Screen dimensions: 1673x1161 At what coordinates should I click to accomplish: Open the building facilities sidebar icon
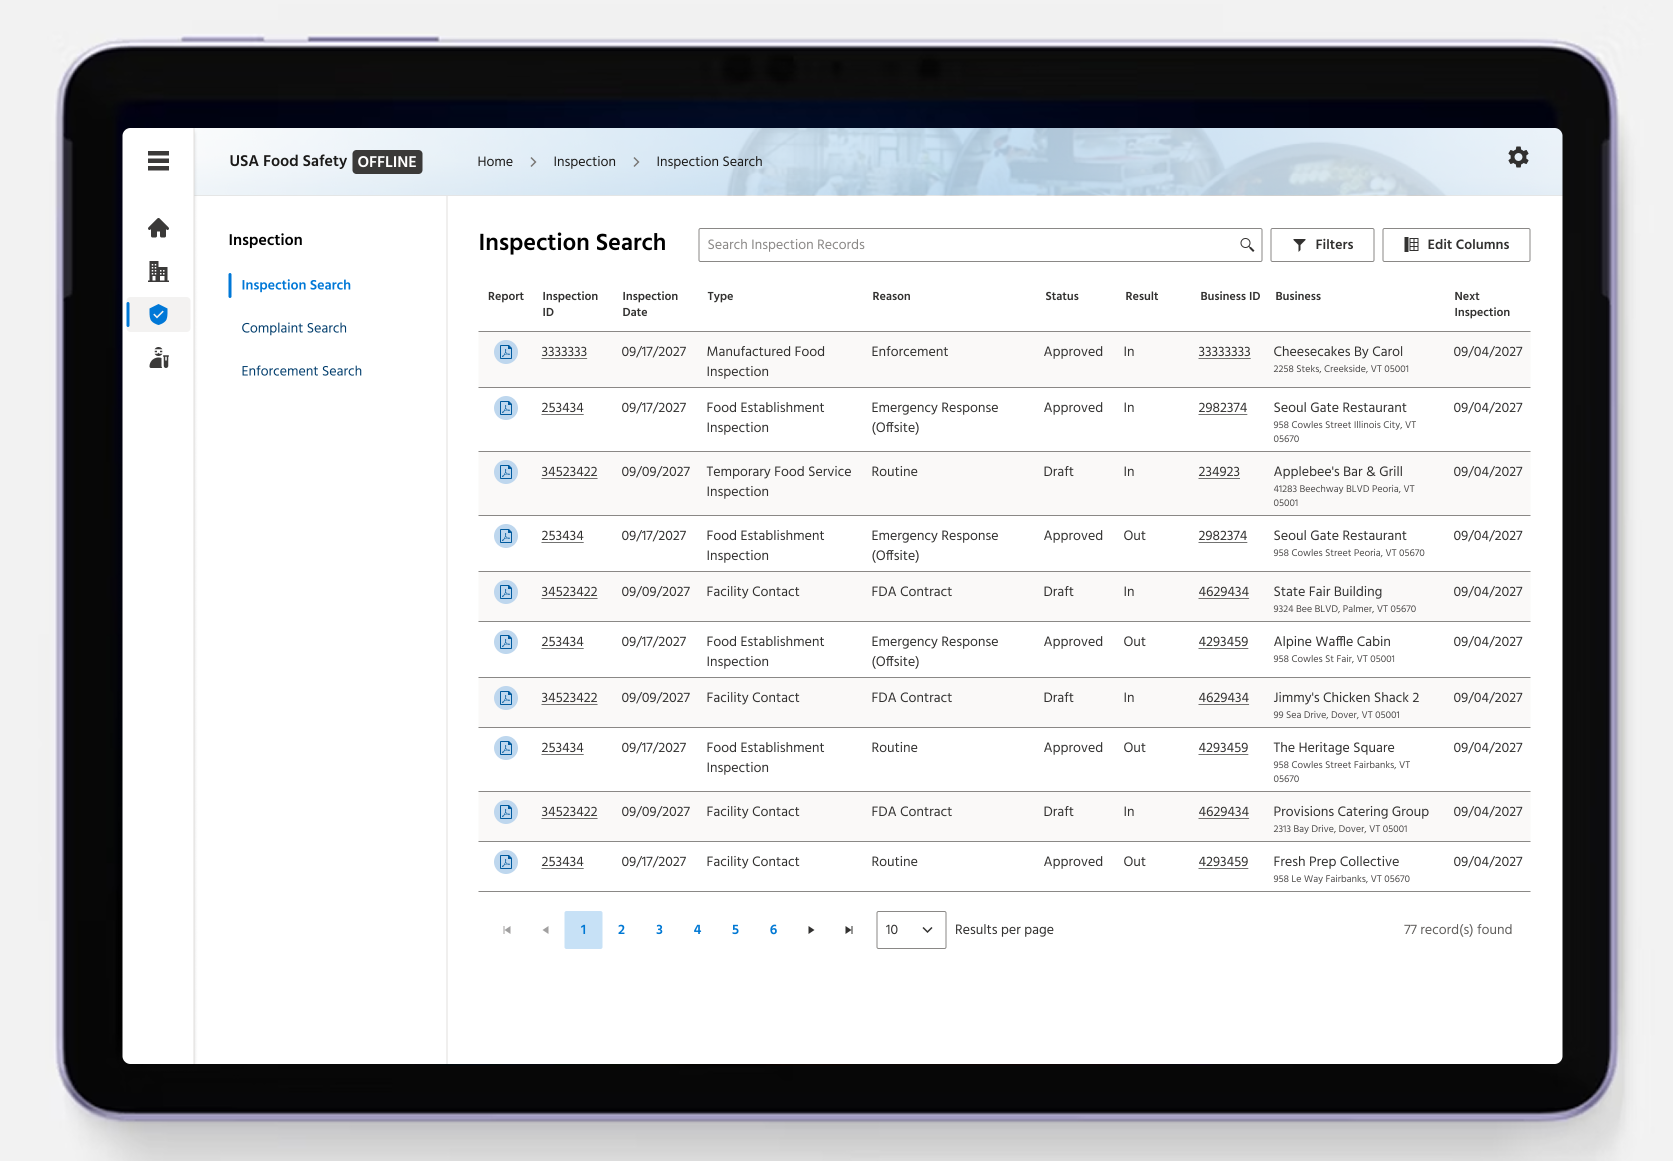click(x=158, y=271)
